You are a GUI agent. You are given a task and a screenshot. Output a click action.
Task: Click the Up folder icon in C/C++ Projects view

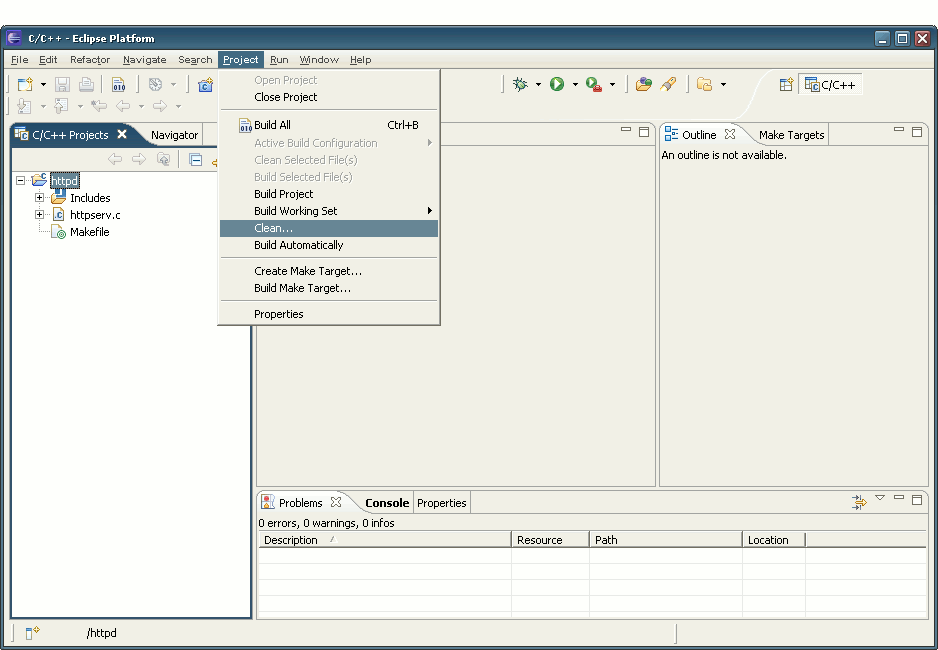point(163,159)
